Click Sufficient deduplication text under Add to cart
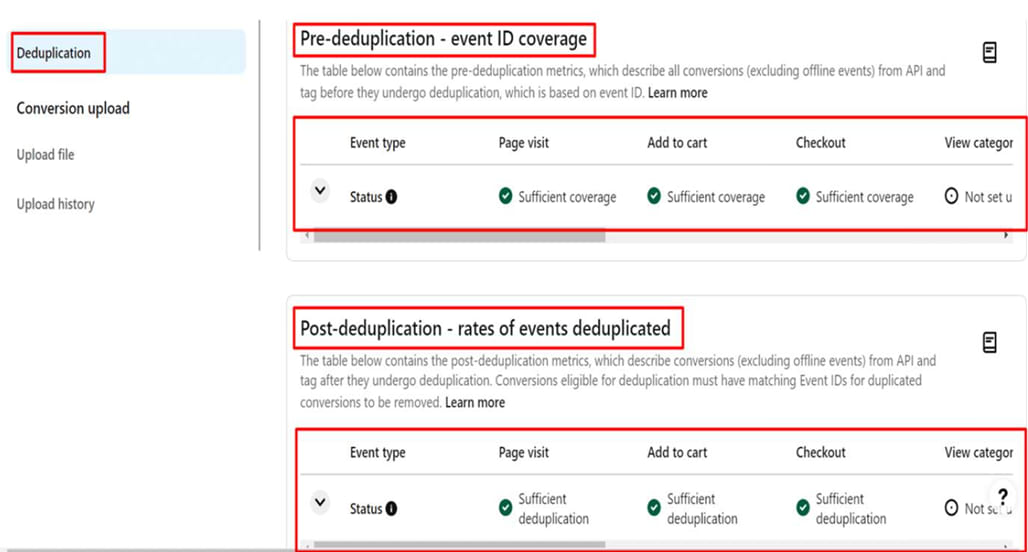This screenshot has height=552, width=1028. [x=702, y=509]
